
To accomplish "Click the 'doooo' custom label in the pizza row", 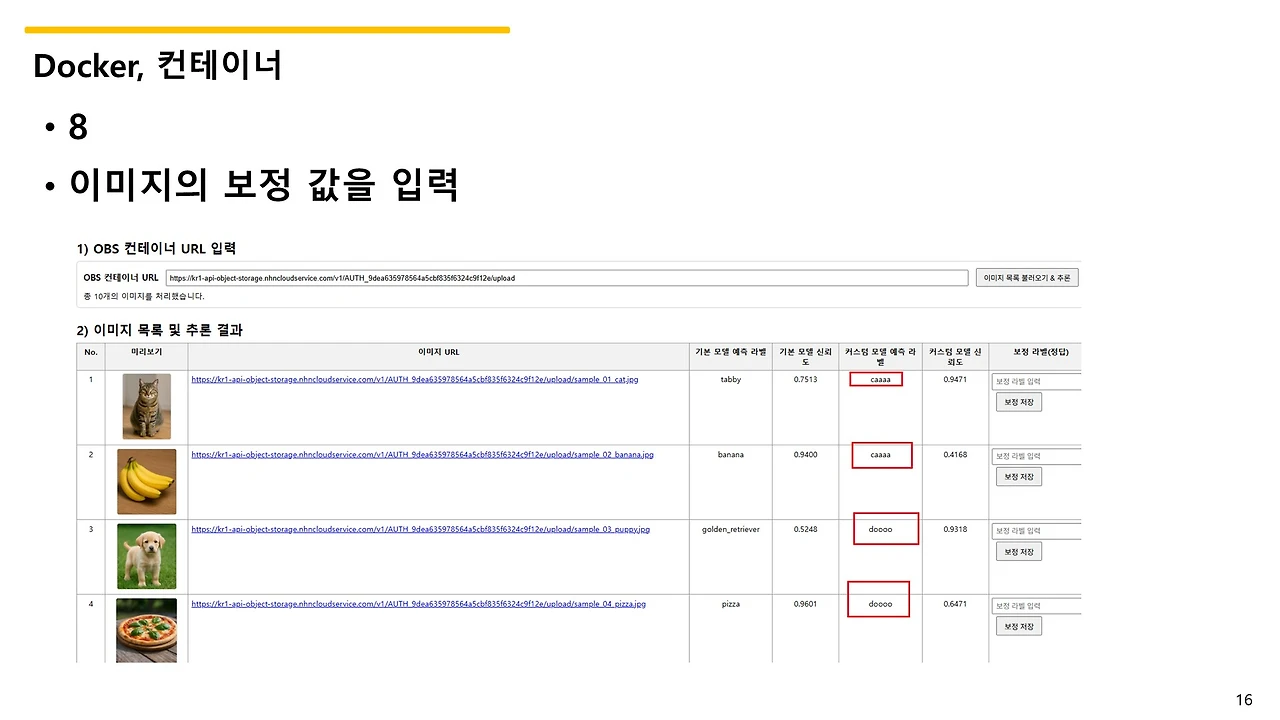I will [x=880, y=605].
